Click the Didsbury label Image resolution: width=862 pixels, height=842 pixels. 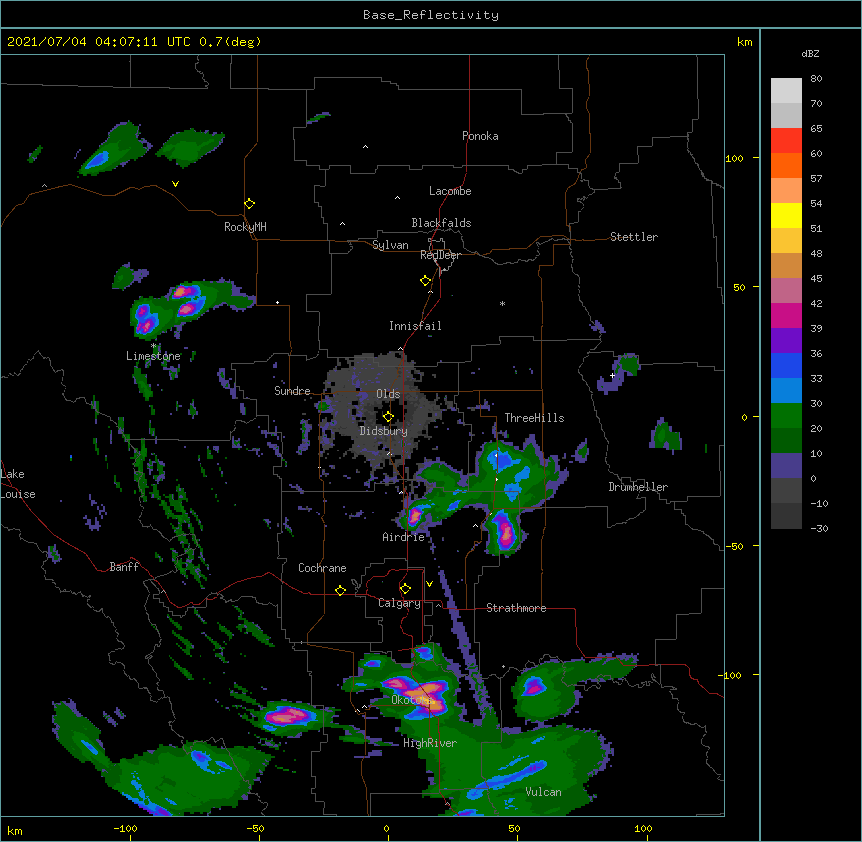(383, 431)
